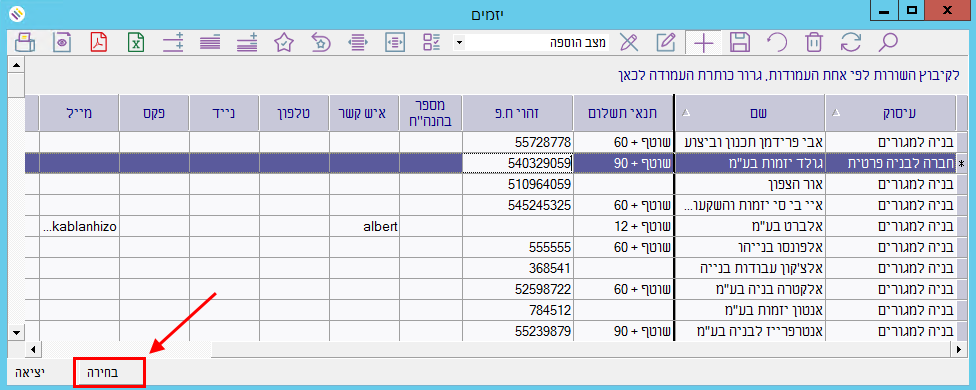This screenshot has width=976, height=390.
Task: Click the cell with value 510964059
Action: coord(517,184)
